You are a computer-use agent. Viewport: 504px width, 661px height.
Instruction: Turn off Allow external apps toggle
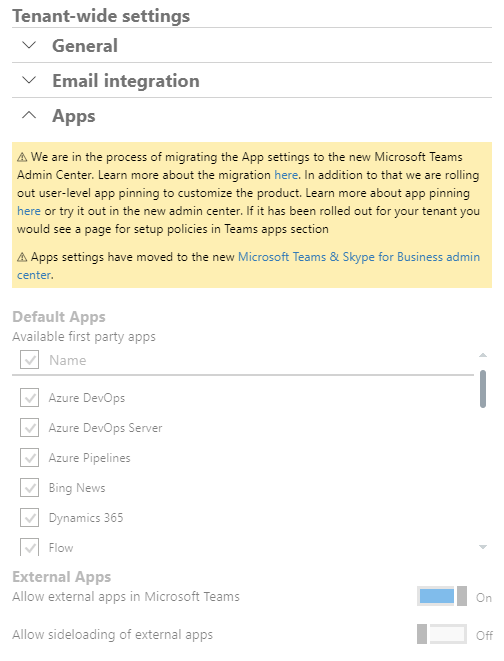pyautogui.click(x=442, y=596)
